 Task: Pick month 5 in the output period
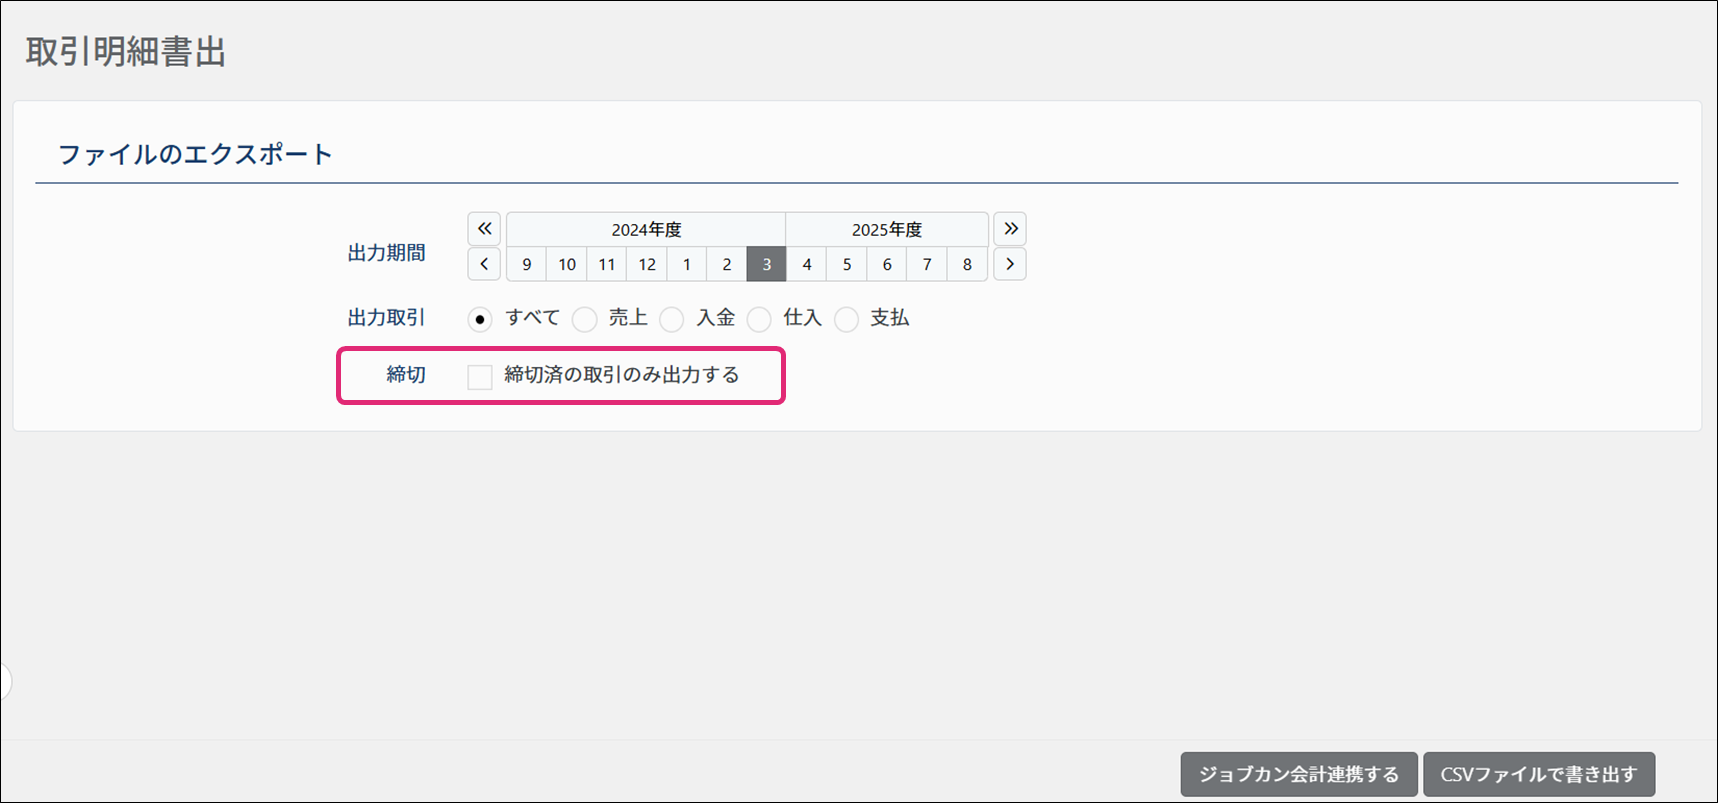click(x=847, y=264)
